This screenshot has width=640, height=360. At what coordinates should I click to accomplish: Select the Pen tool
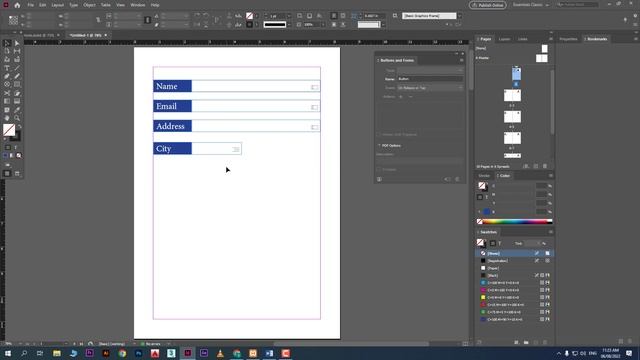pyautogui.click(x=7, y=76)
